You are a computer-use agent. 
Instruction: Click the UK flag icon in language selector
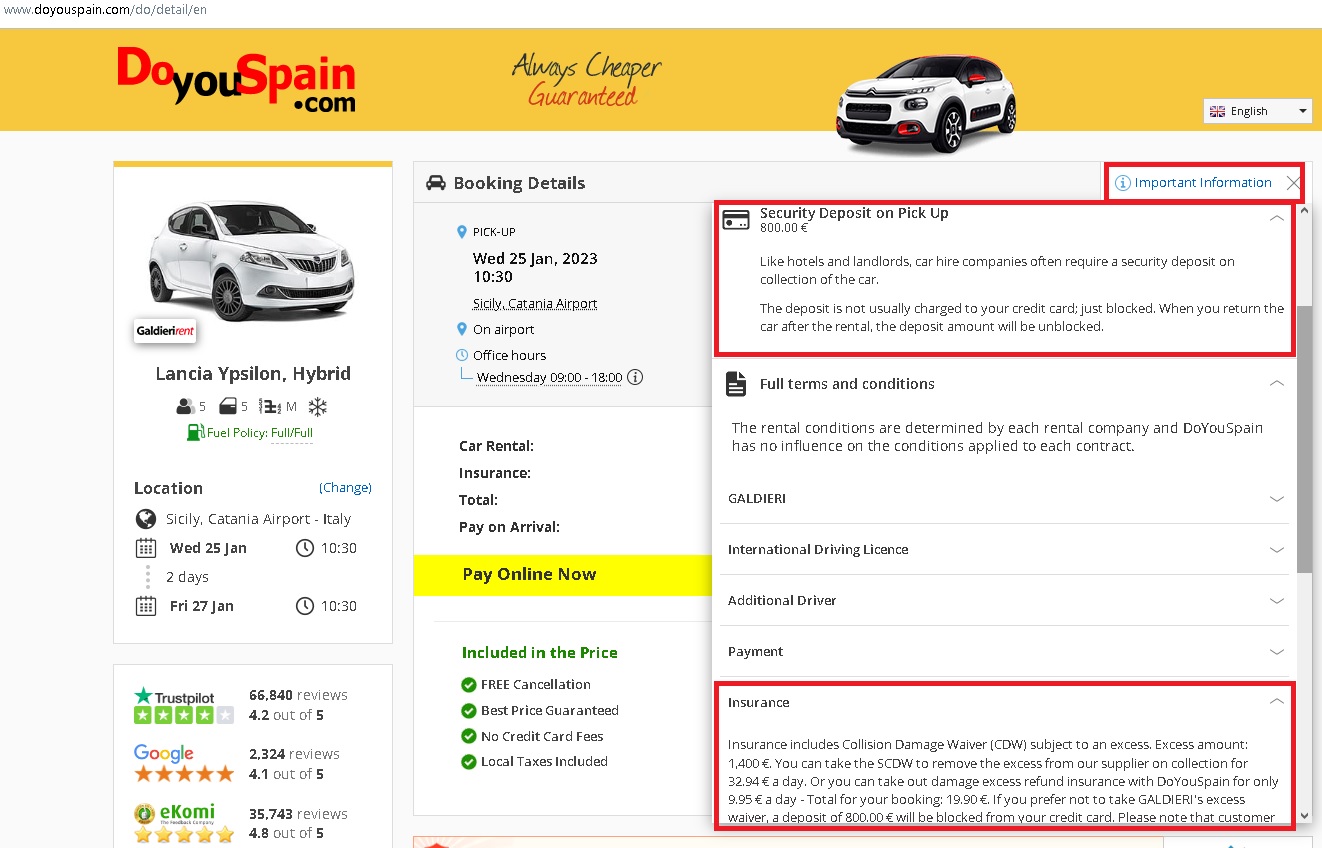pos(1217,111)
